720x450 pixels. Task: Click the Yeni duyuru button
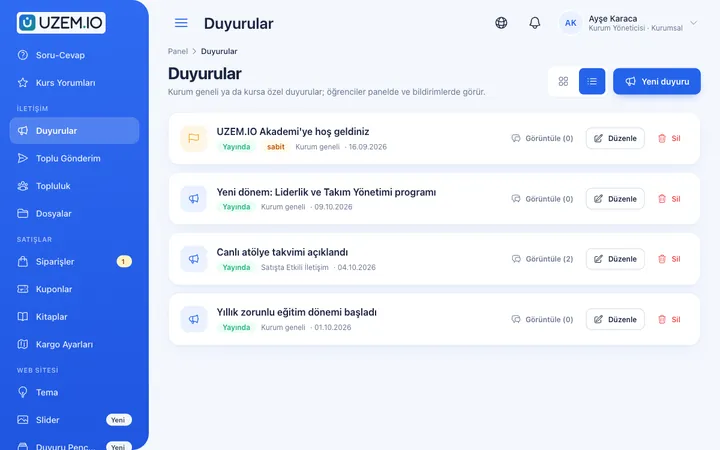[x=657, y=81]
